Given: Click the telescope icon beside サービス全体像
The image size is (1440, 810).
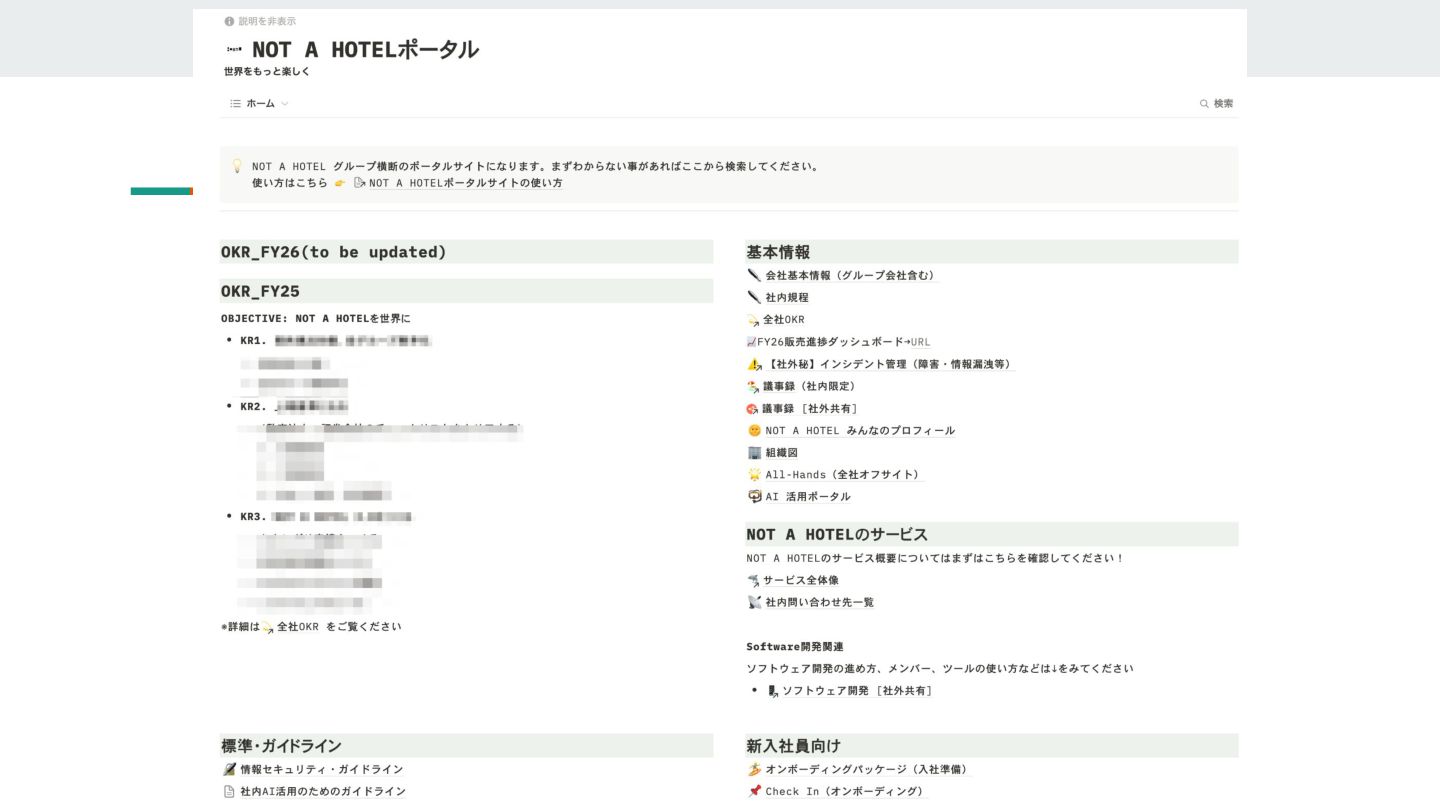Looking at the screenshot, I should [753, 580].
